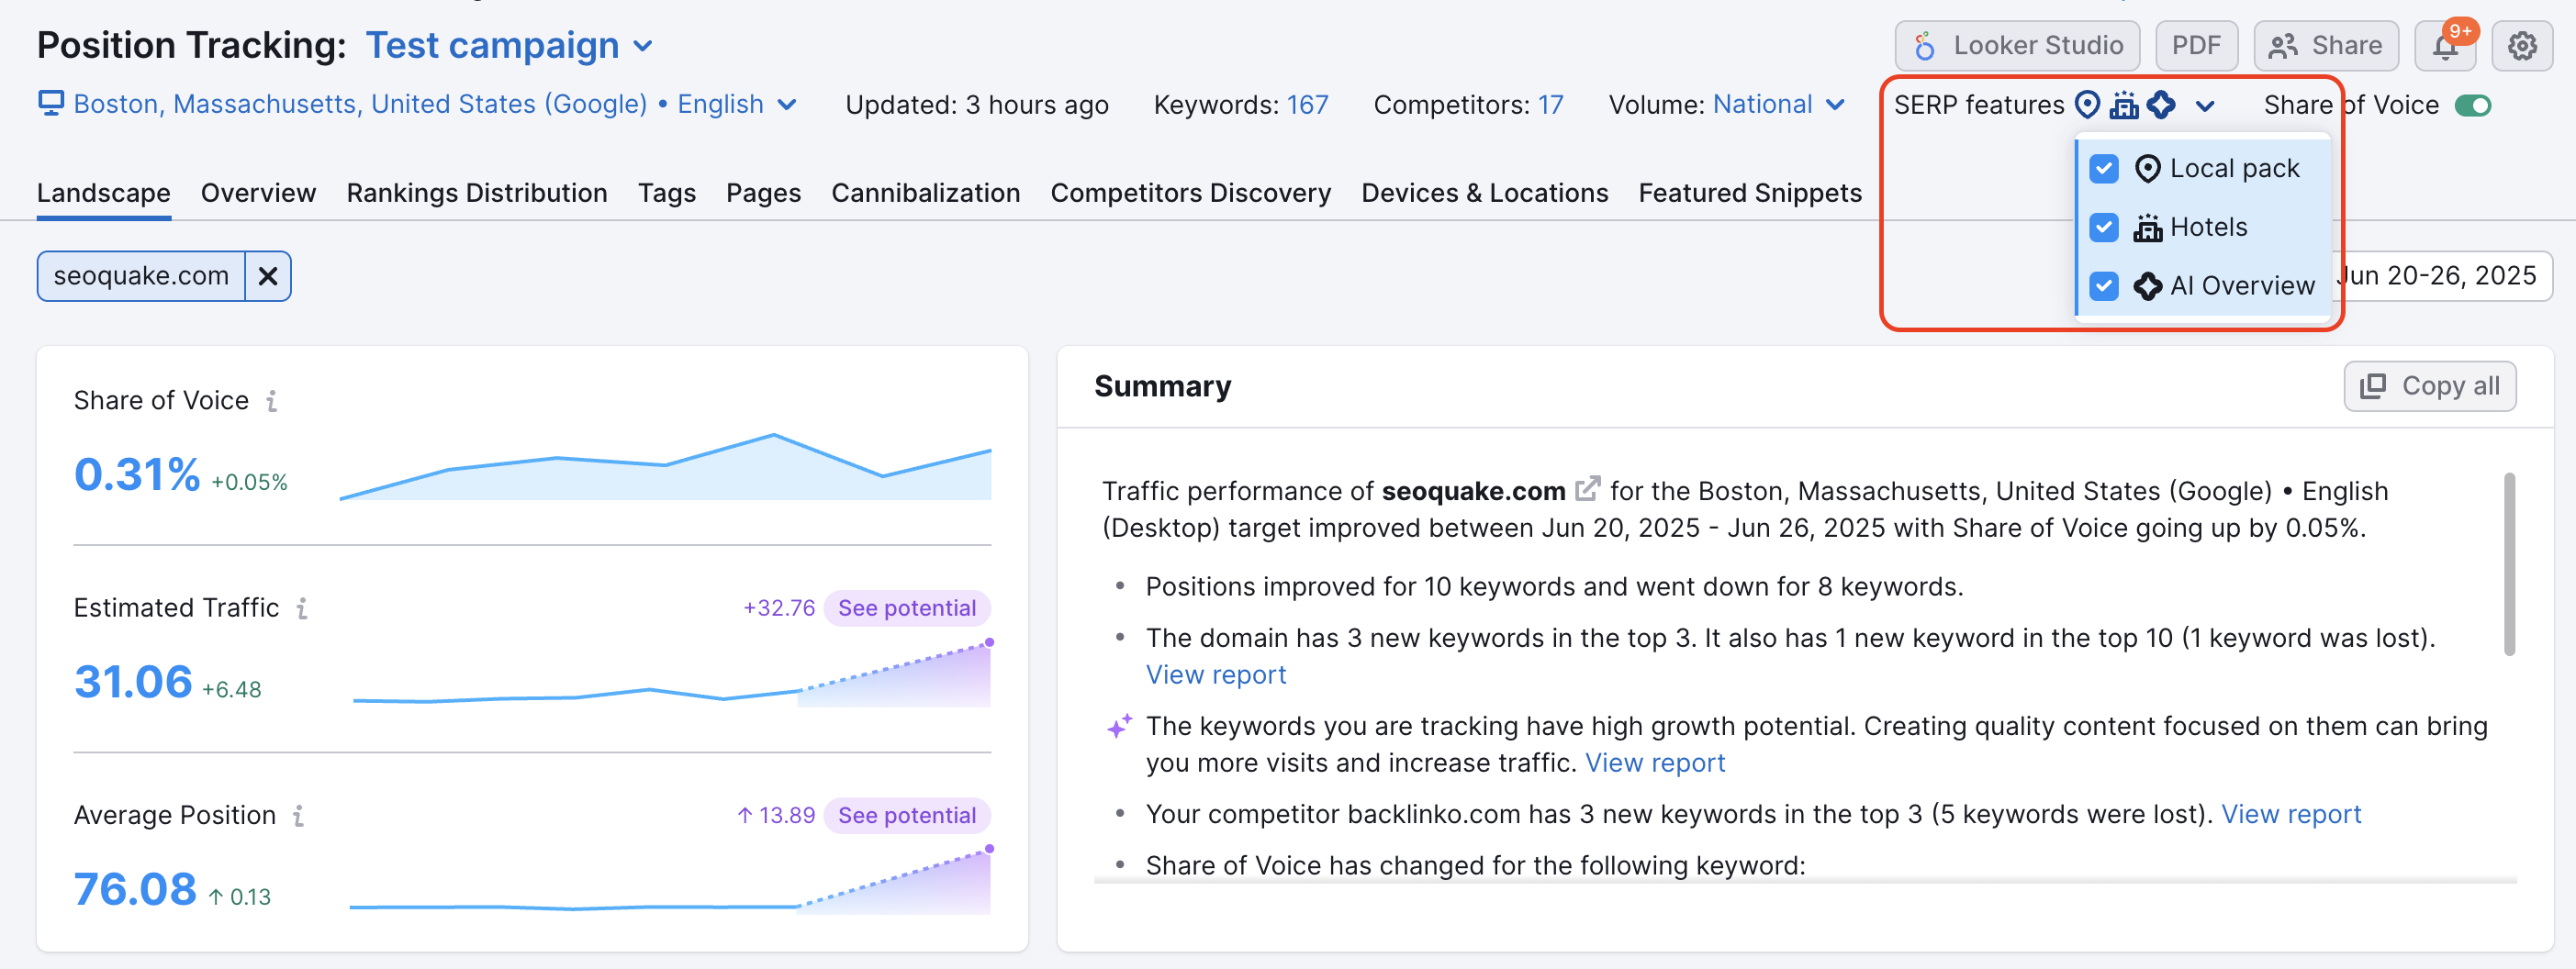2576x969 pixels.
Task: Click Share of Voice info icon
Action: pyautogui.click(x=271, y=401)
